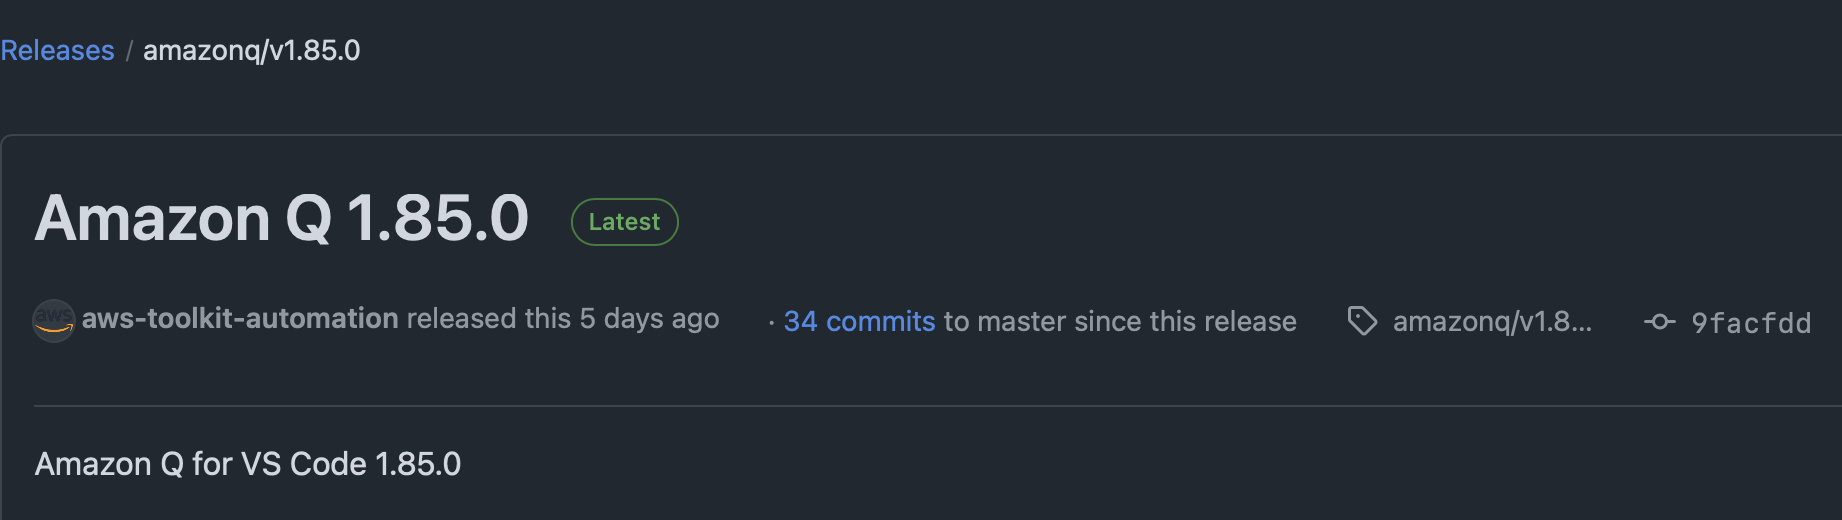Click the "to master since this release" text

(x=1120, y=321)
